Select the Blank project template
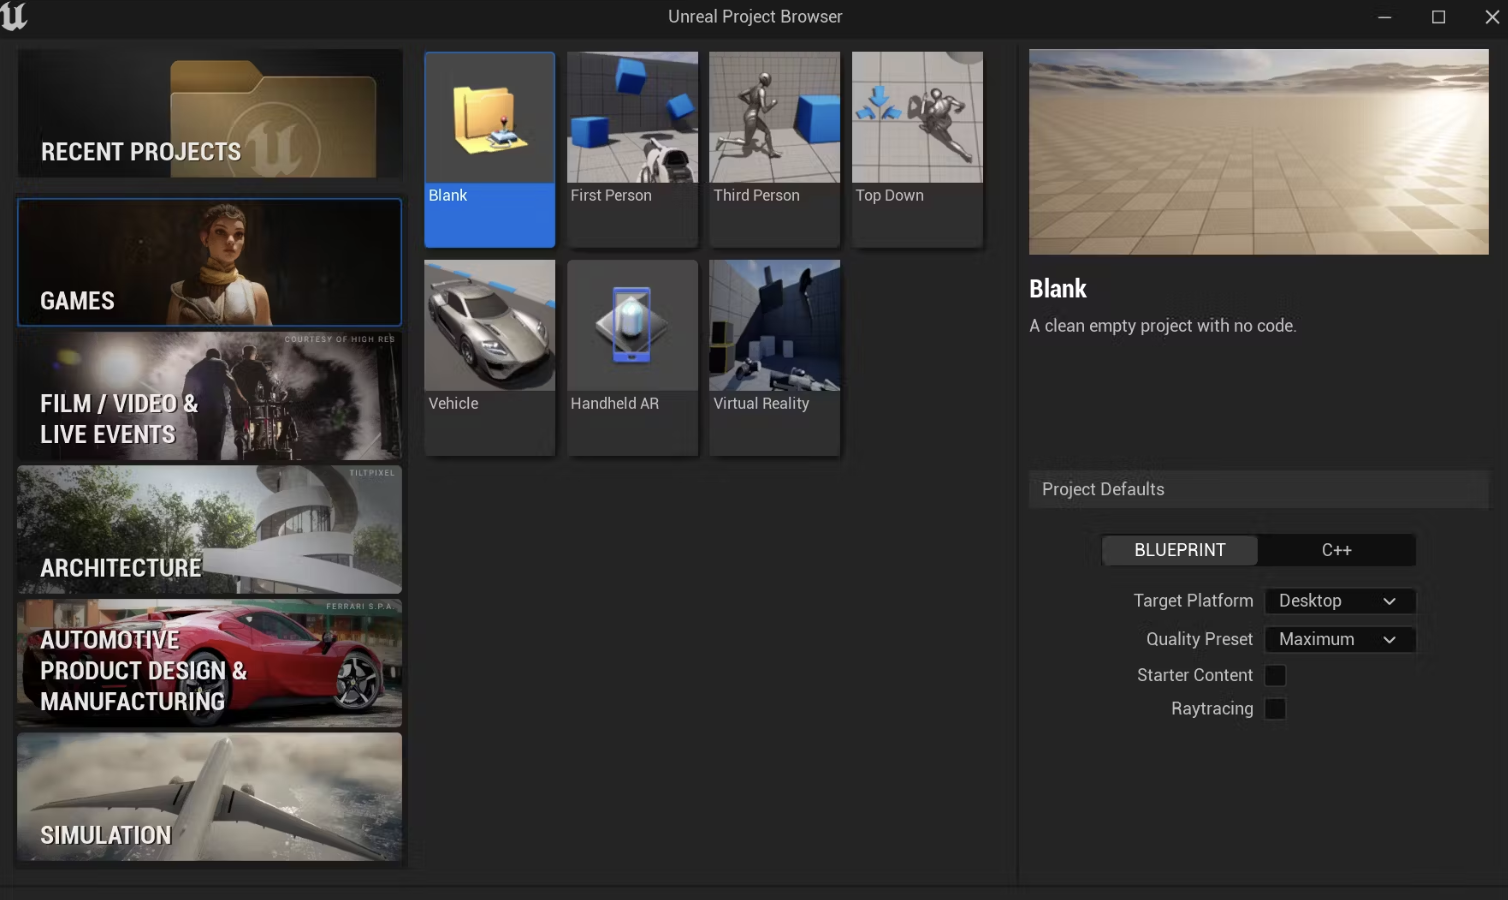1508x900 pixels. click(489, 149)
